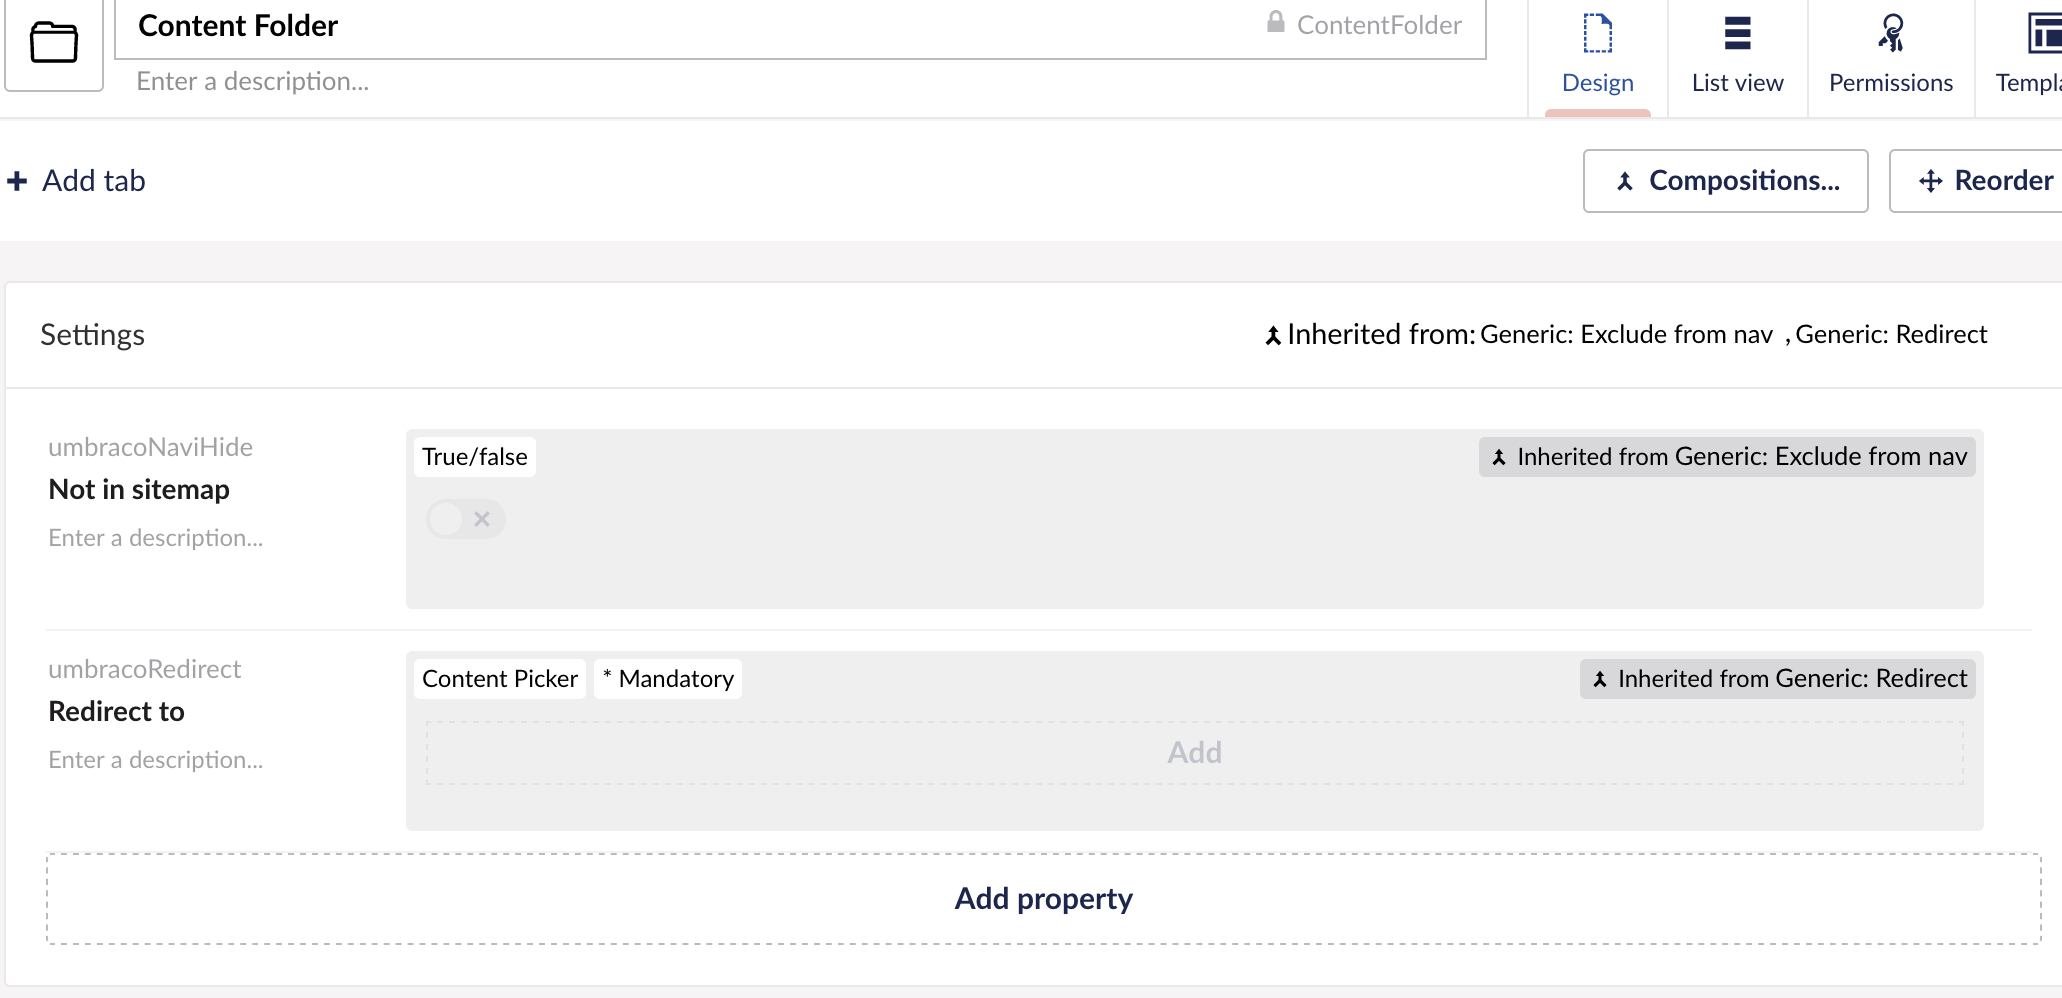The image size is (2062, 998).
Task: Click the document type description field
Action: pyautogui.click(x=600, y=82)
